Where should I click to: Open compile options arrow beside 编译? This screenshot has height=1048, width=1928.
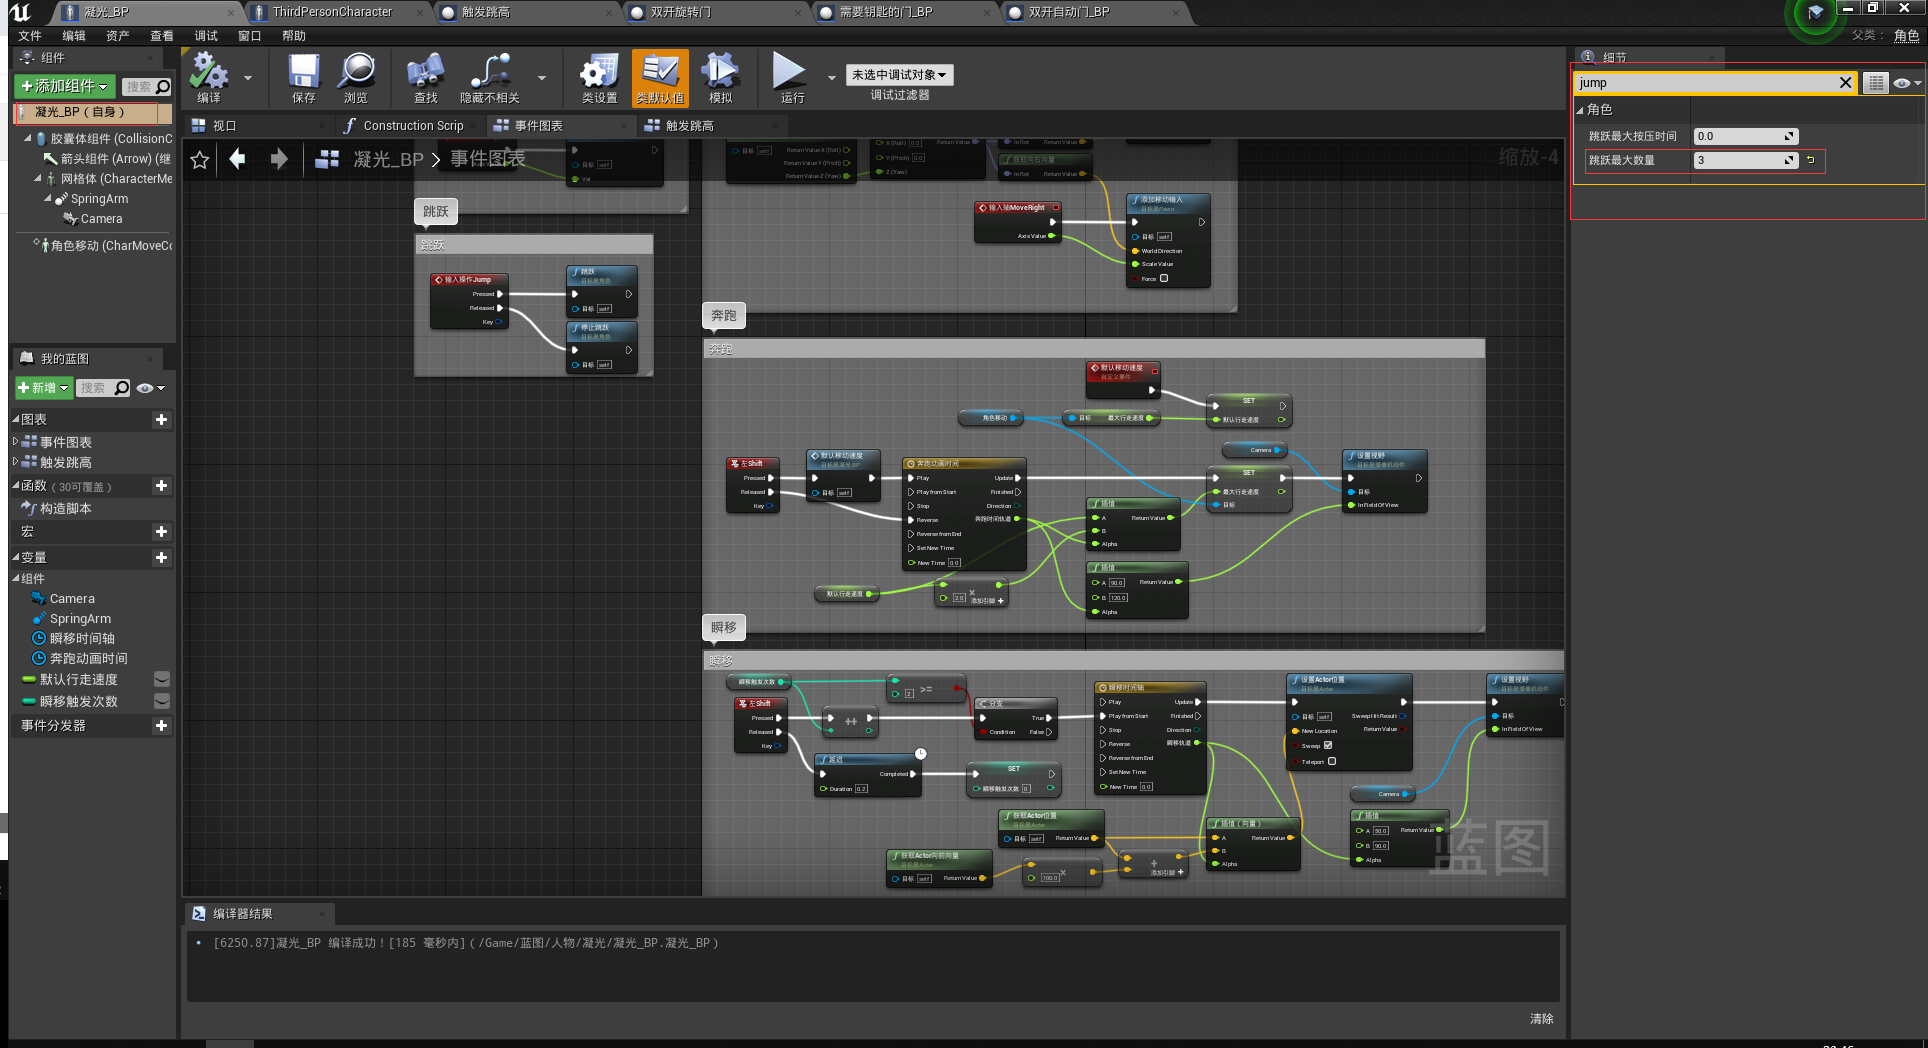(x=248, y=77)
